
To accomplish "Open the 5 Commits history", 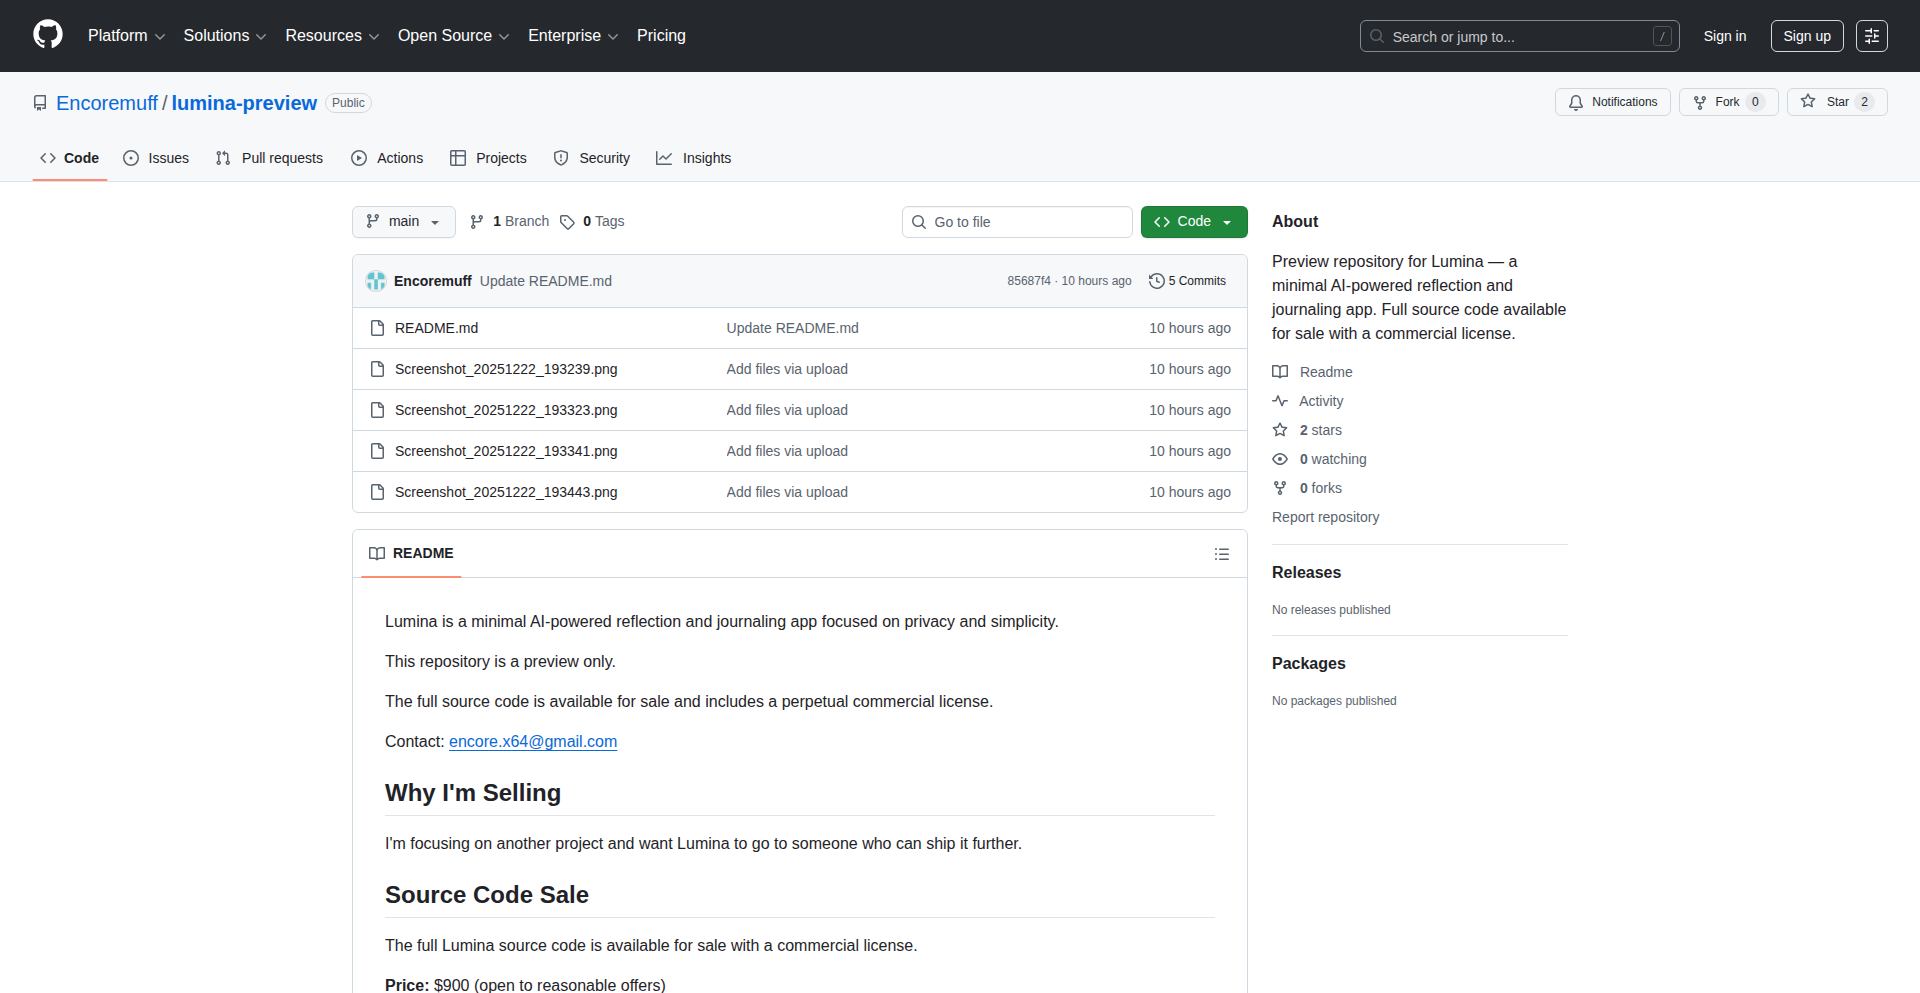I will click(x=1187, y=281).
